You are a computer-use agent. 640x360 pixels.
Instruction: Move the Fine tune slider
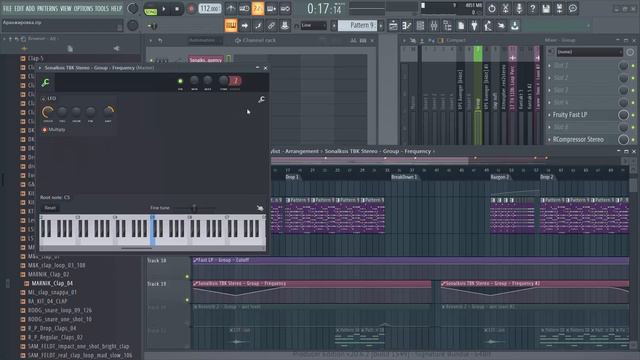point(194,208)
